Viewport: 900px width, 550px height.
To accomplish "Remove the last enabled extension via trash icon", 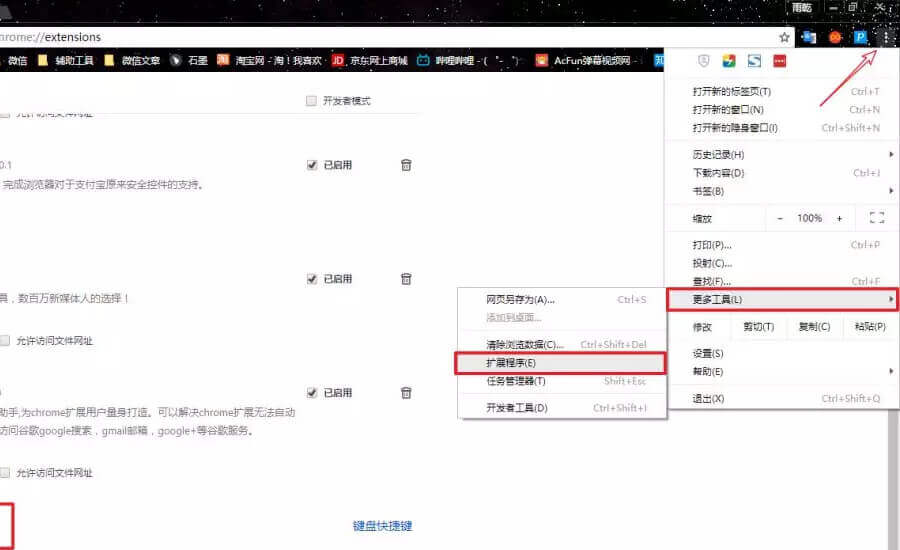I will [x=406, y=393].
